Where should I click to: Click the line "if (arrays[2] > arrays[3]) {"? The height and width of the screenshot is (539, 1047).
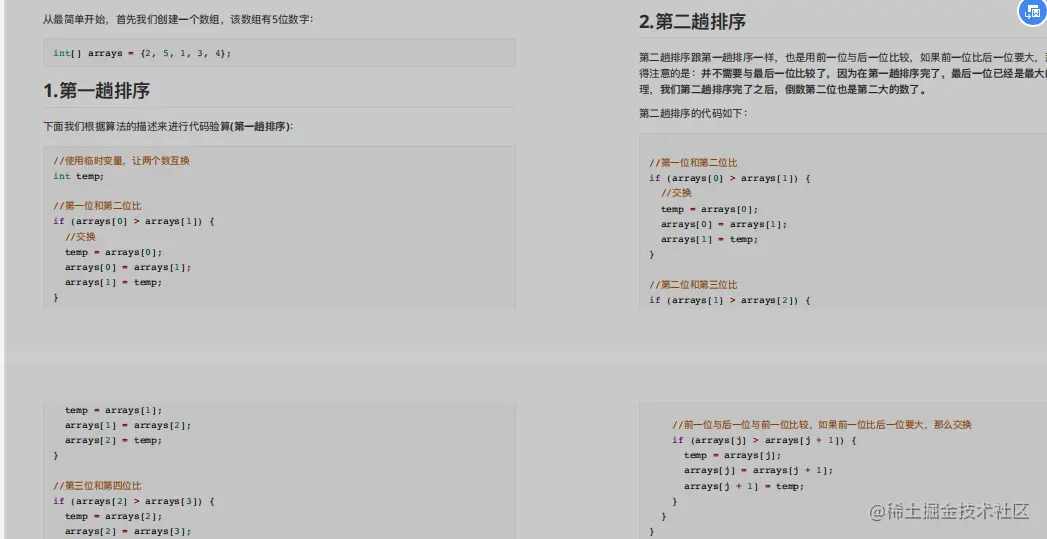pos(134,501)
